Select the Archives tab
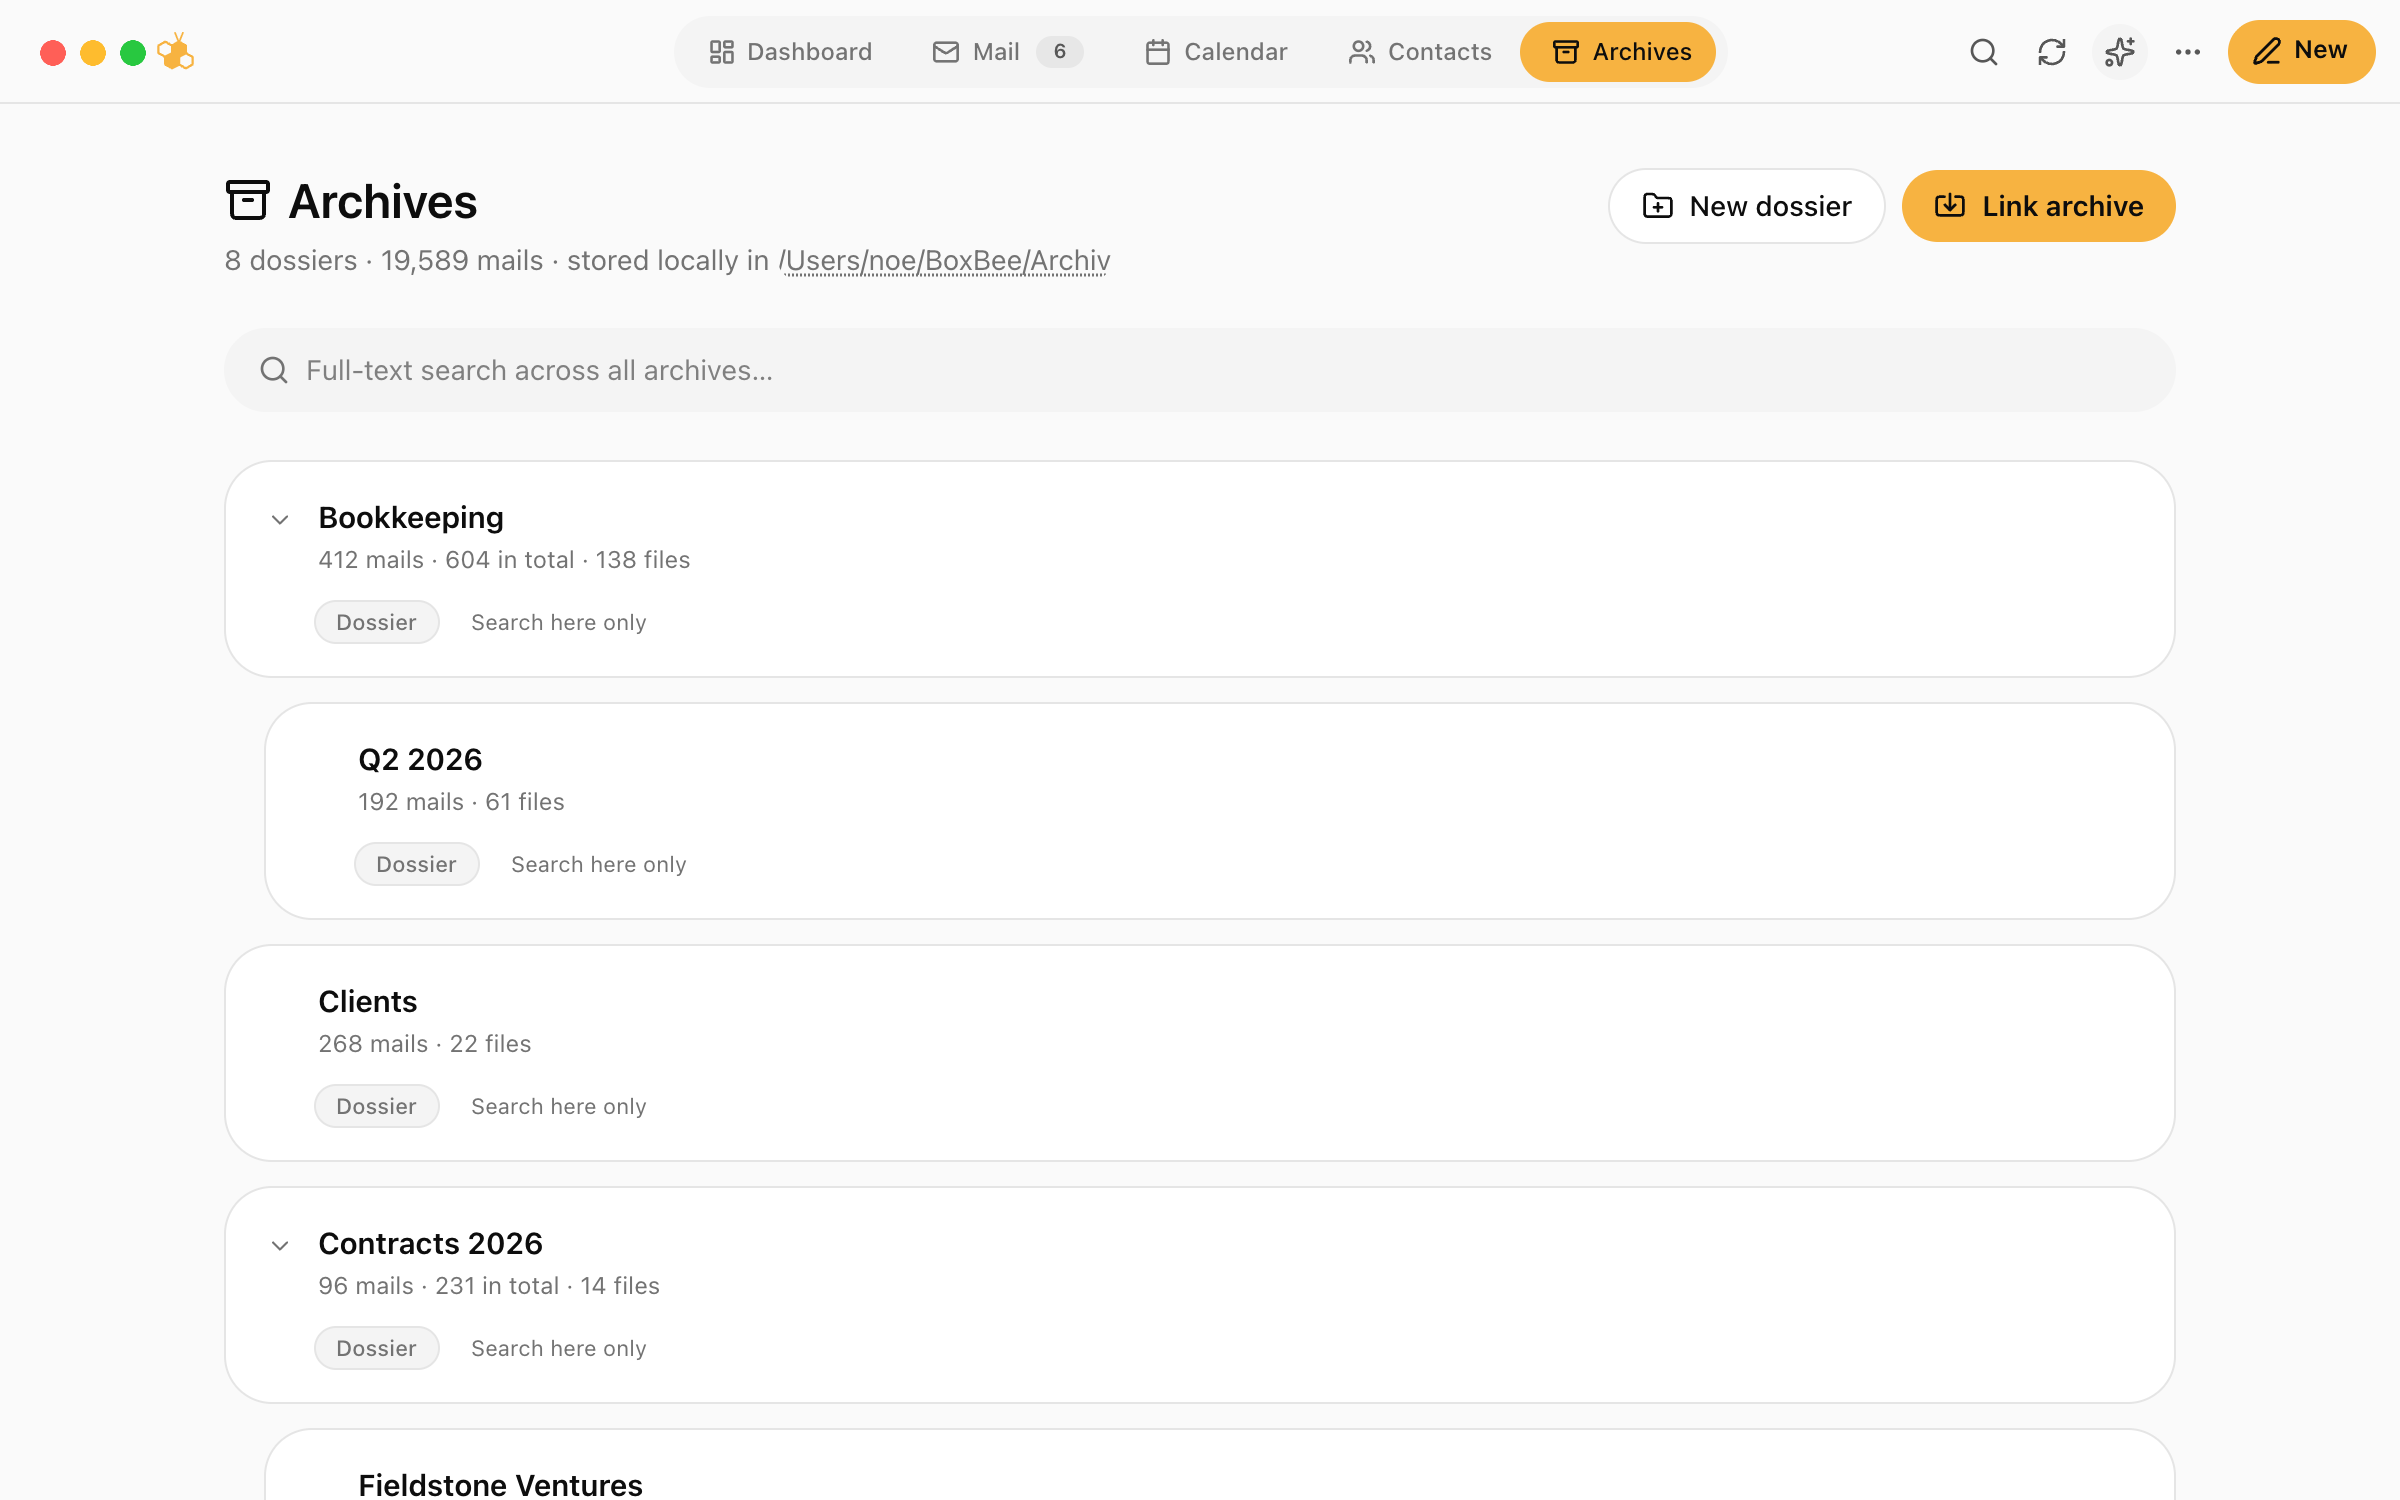2400x1500 pixels. [x=1618, y=52]
